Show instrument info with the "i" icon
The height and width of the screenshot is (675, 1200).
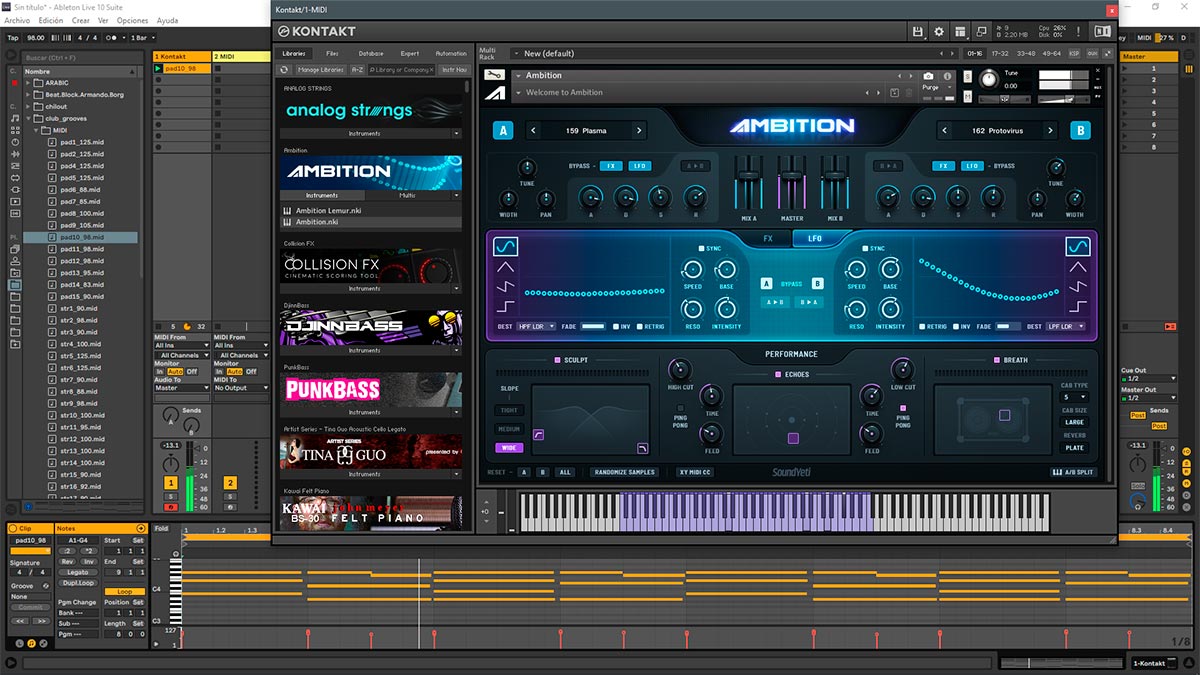tap(946, 76)
